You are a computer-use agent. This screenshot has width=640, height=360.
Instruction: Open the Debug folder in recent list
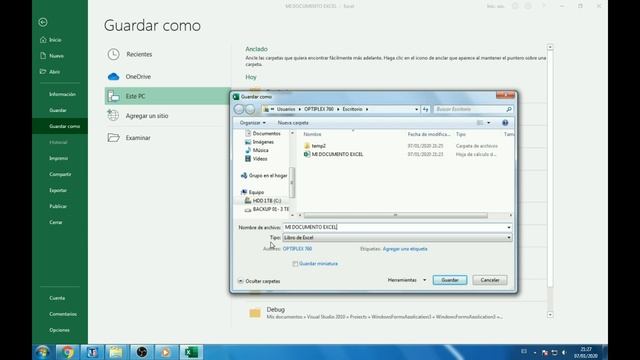[396, 313]
